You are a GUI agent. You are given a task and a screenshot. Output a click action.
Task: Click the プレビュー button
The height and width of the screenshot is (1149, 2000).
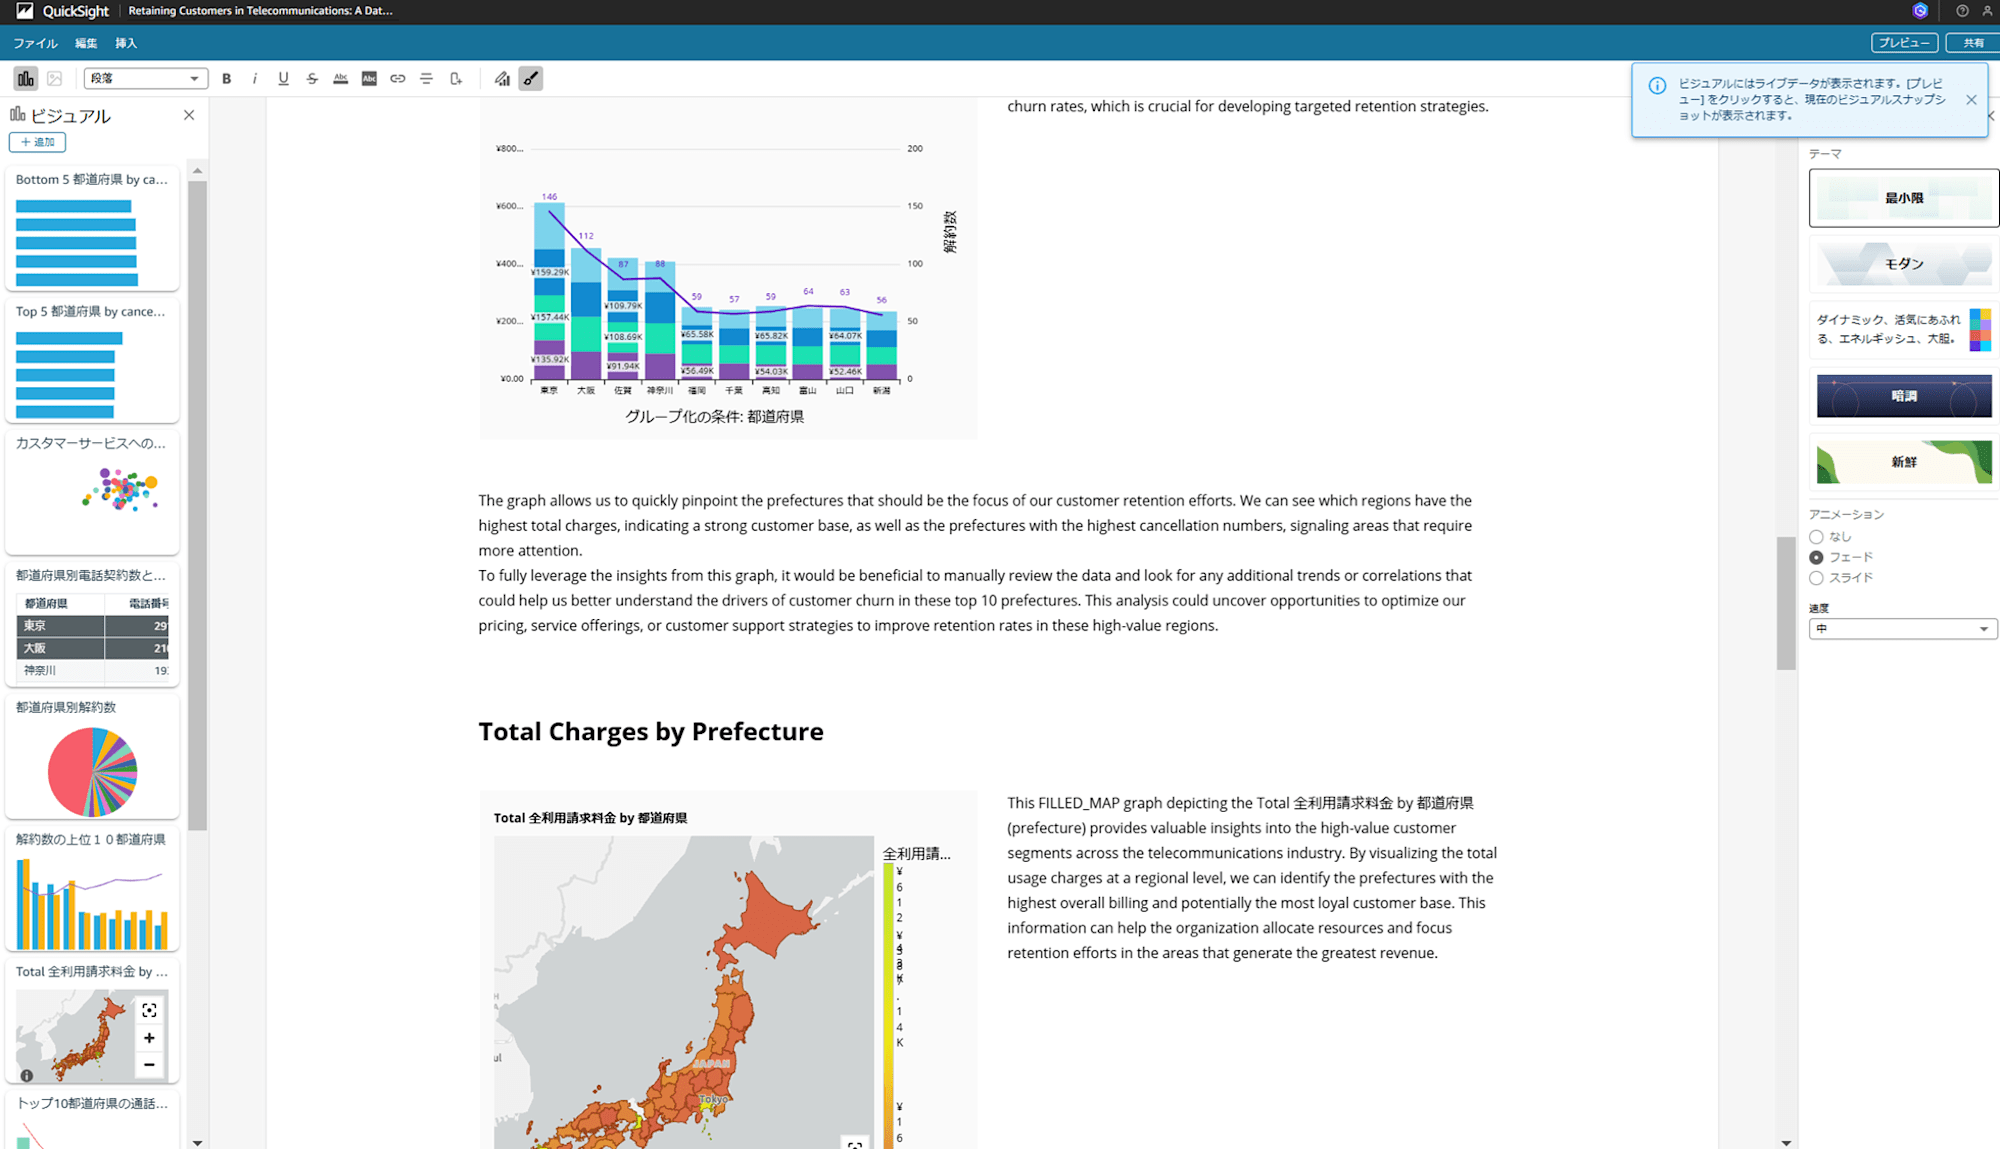tap(1904, 43)
